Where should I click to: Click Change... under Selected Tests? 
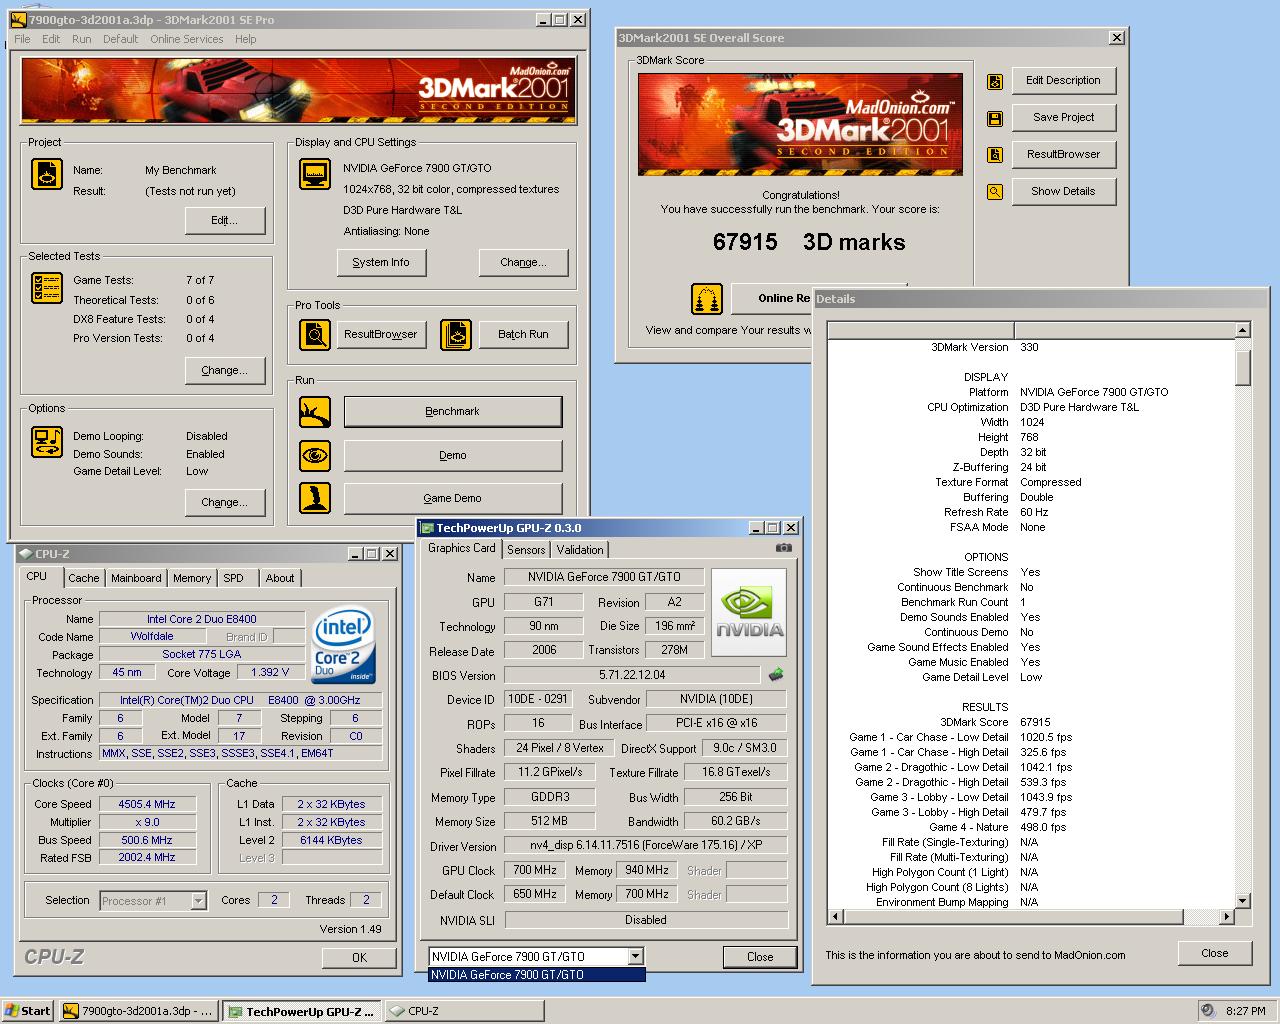pyautogui.click(x=225, y=370)
